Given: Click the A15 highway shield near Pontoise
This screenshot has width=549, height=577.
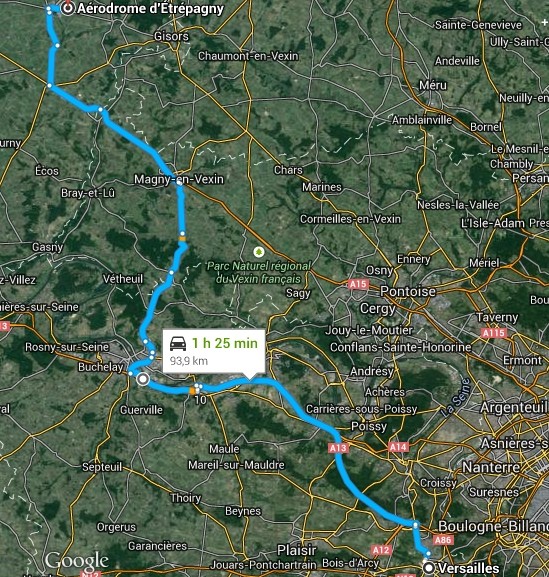Looking at the screenshot, I should (x=358, y=284).
